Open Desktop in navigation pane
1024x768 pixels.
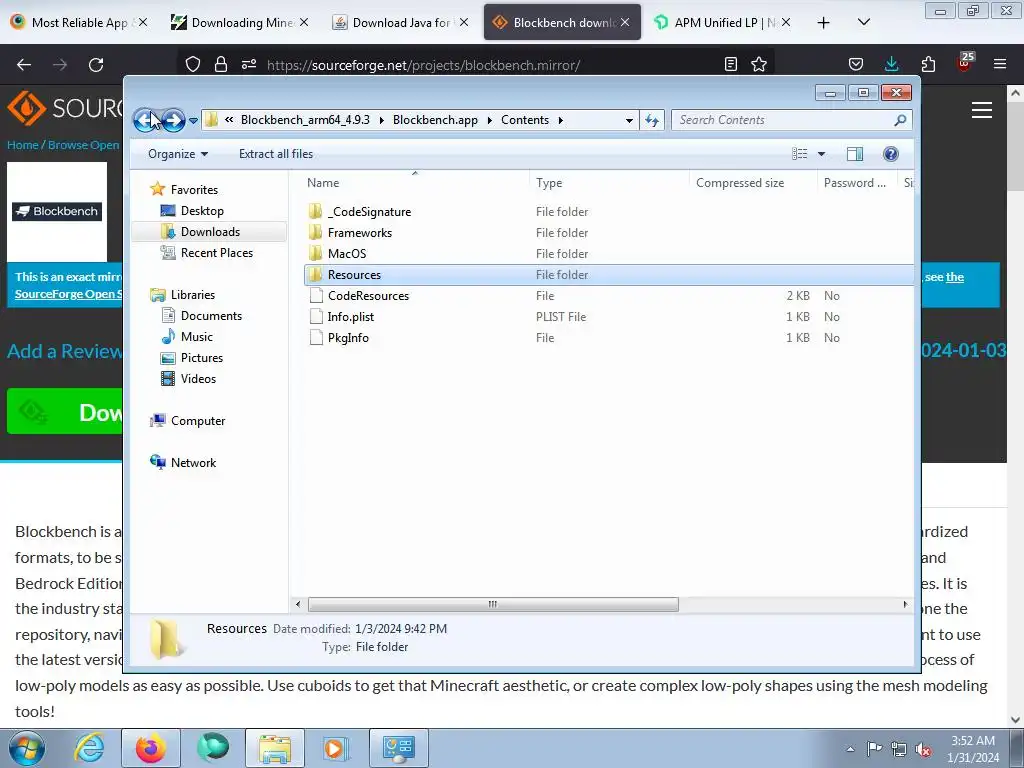pyautogui.click(x=202, y=211)
